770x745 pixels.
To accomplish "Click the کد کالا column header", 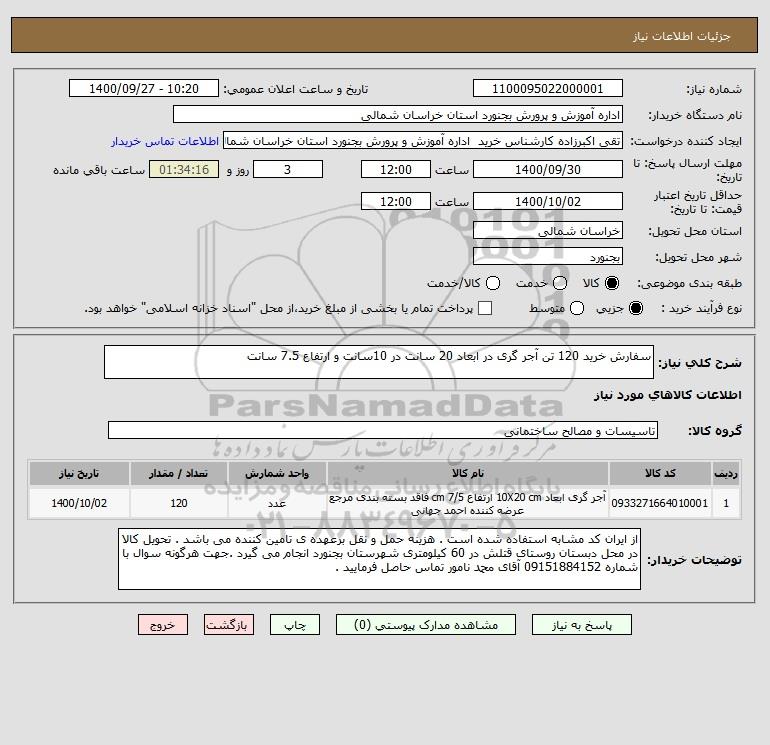I will (x=660, y=473).
